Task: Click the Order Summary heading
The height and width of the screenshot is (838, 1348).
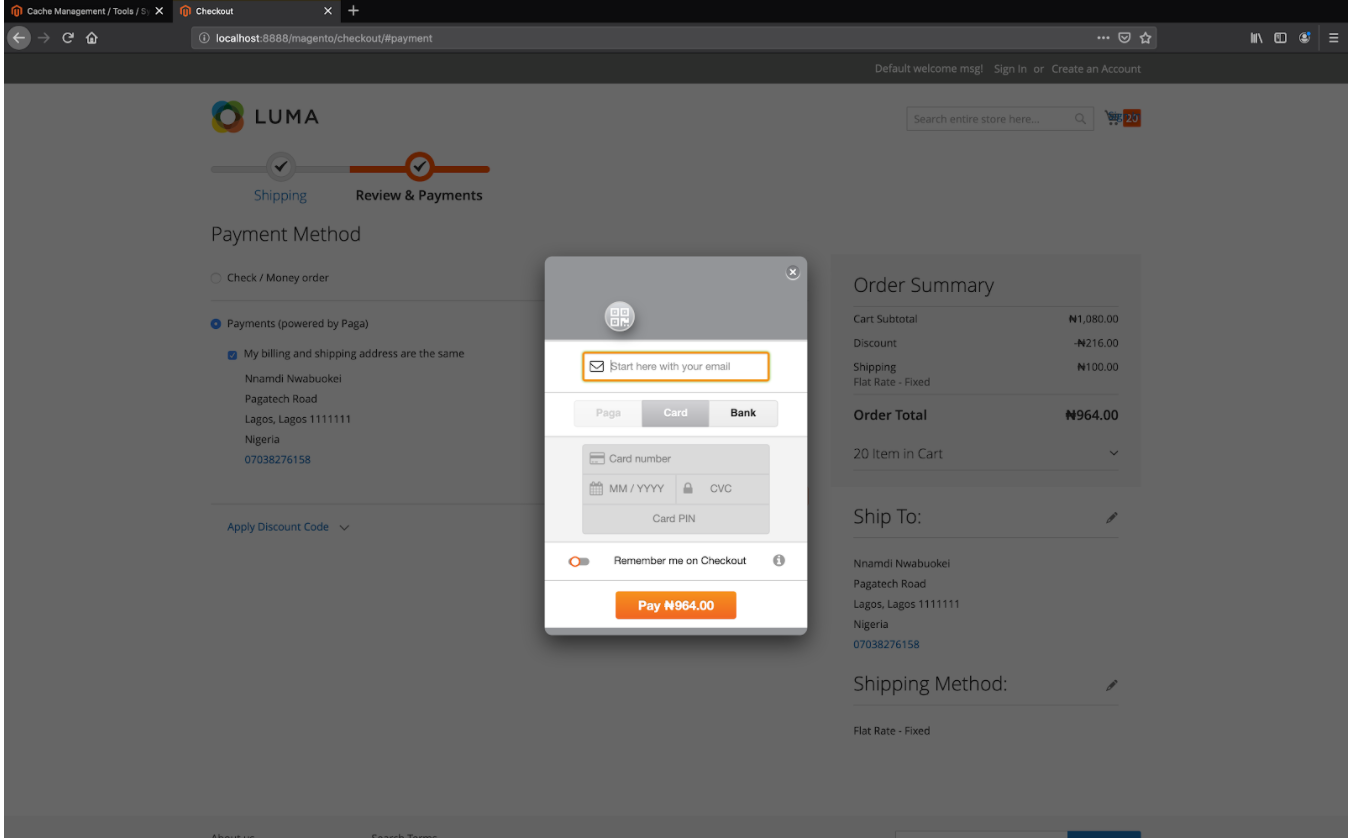Action: [x=923, y=285]
